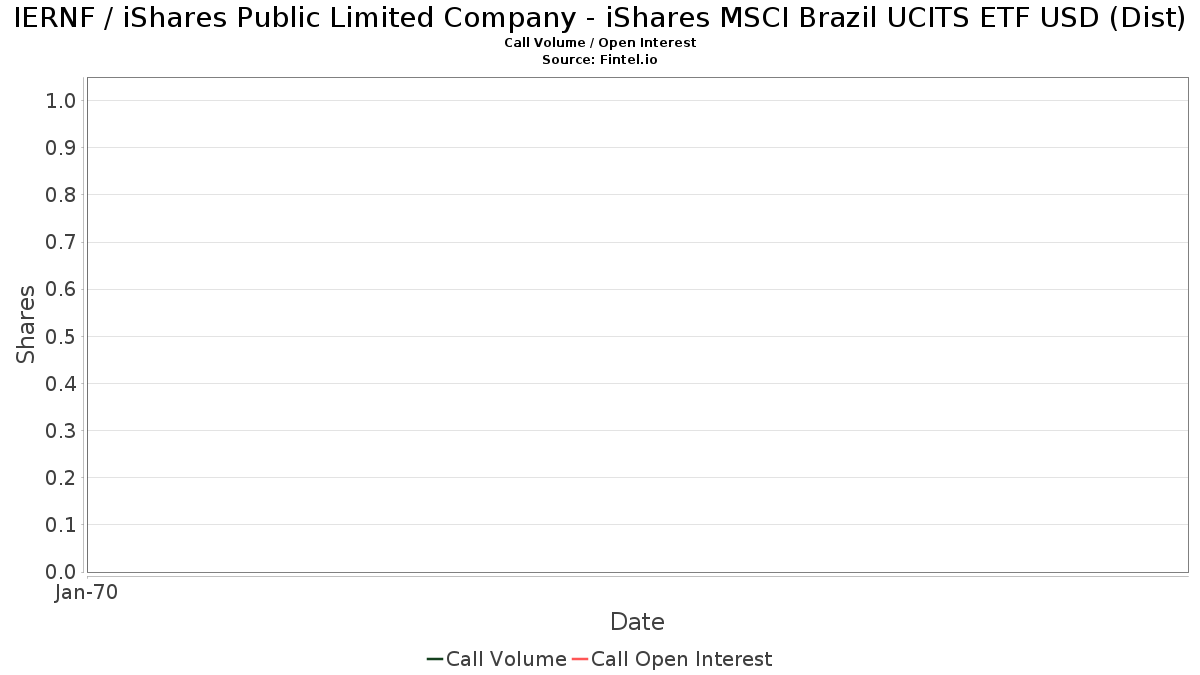Screen dimensions: 1200x675
Task: Click the 0.6 y-axis tick label
Action: click(61, 289)
